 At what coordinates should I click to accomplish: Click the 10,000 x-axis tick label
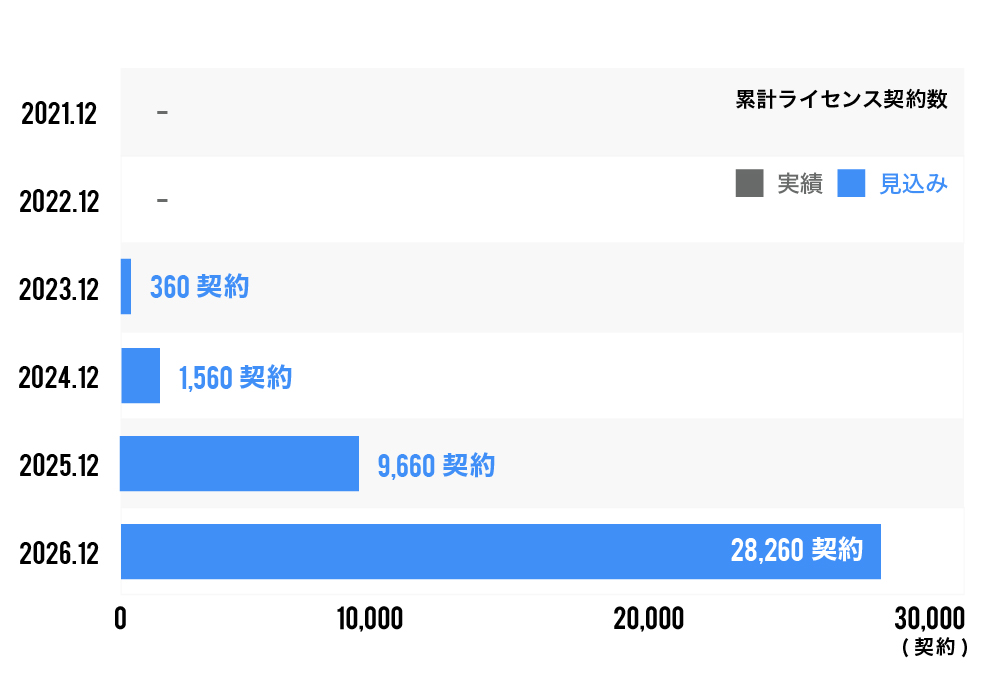pos(369,619)
